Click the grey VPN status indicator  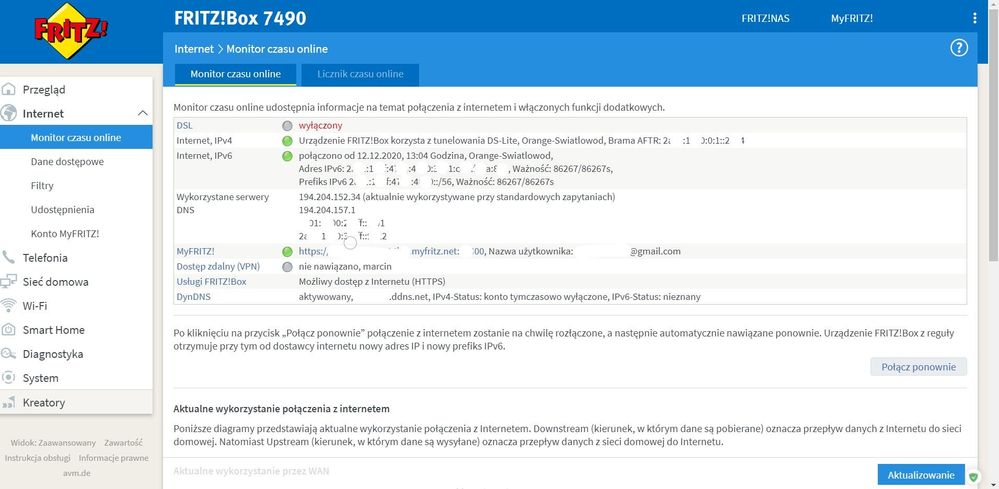287,267
